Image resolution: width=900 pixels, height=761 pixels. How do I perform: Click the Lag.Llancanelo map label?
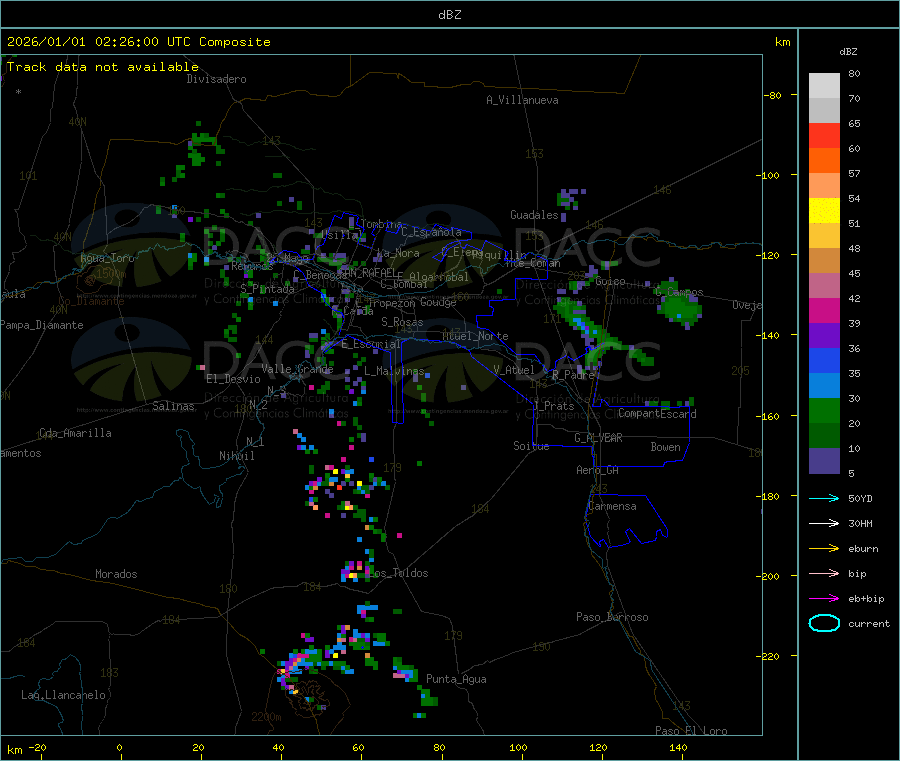coord(63,695)
